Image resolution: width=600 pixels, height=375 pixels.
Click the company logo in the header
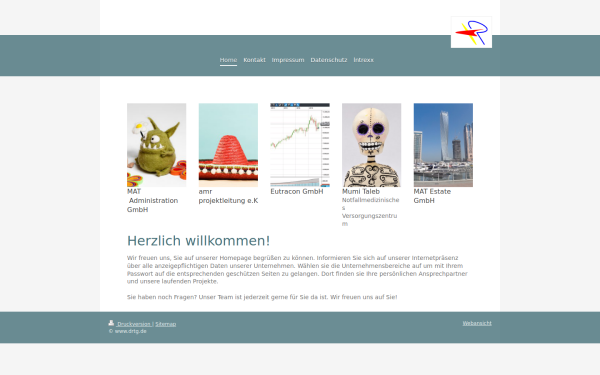(471, 33)
